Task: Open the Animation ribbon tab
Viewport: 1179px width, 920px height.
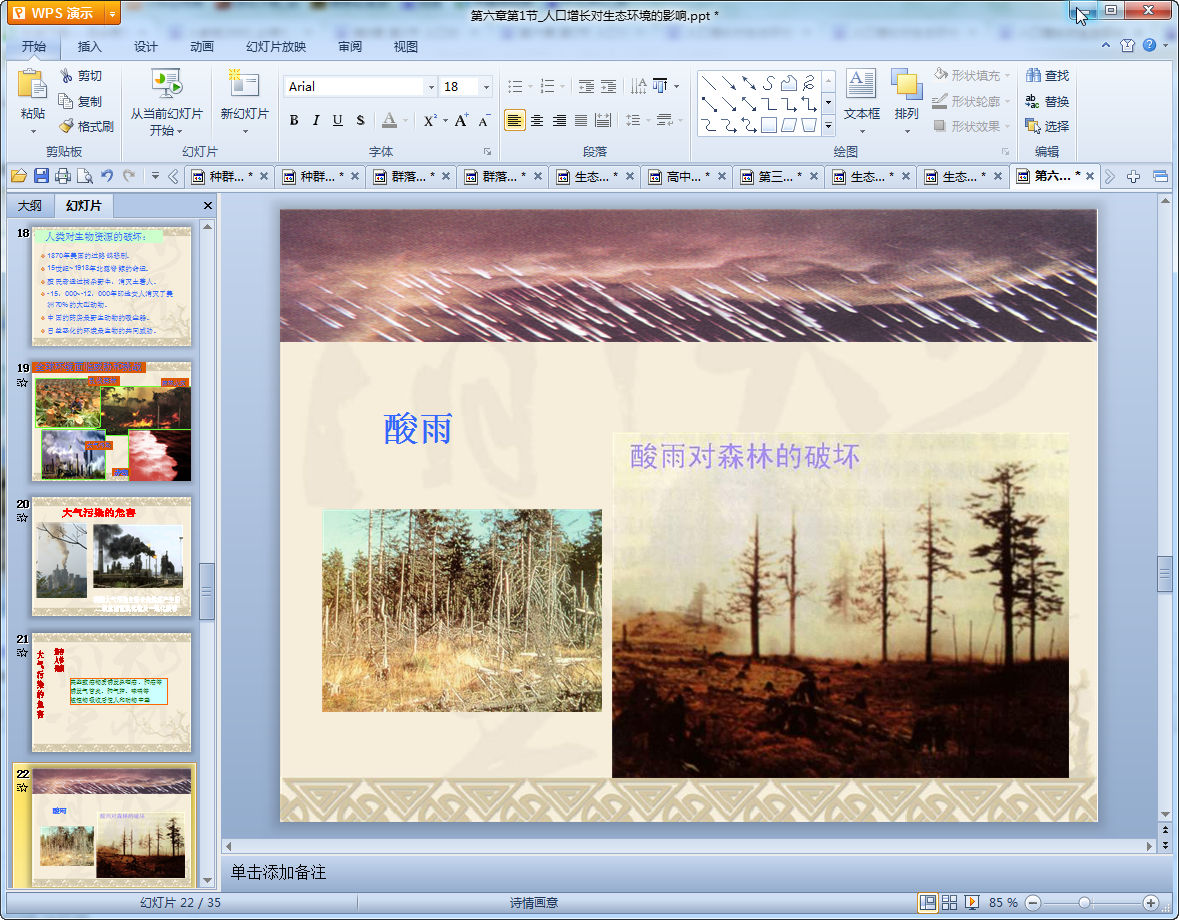Action: click(x=202, y=47)
